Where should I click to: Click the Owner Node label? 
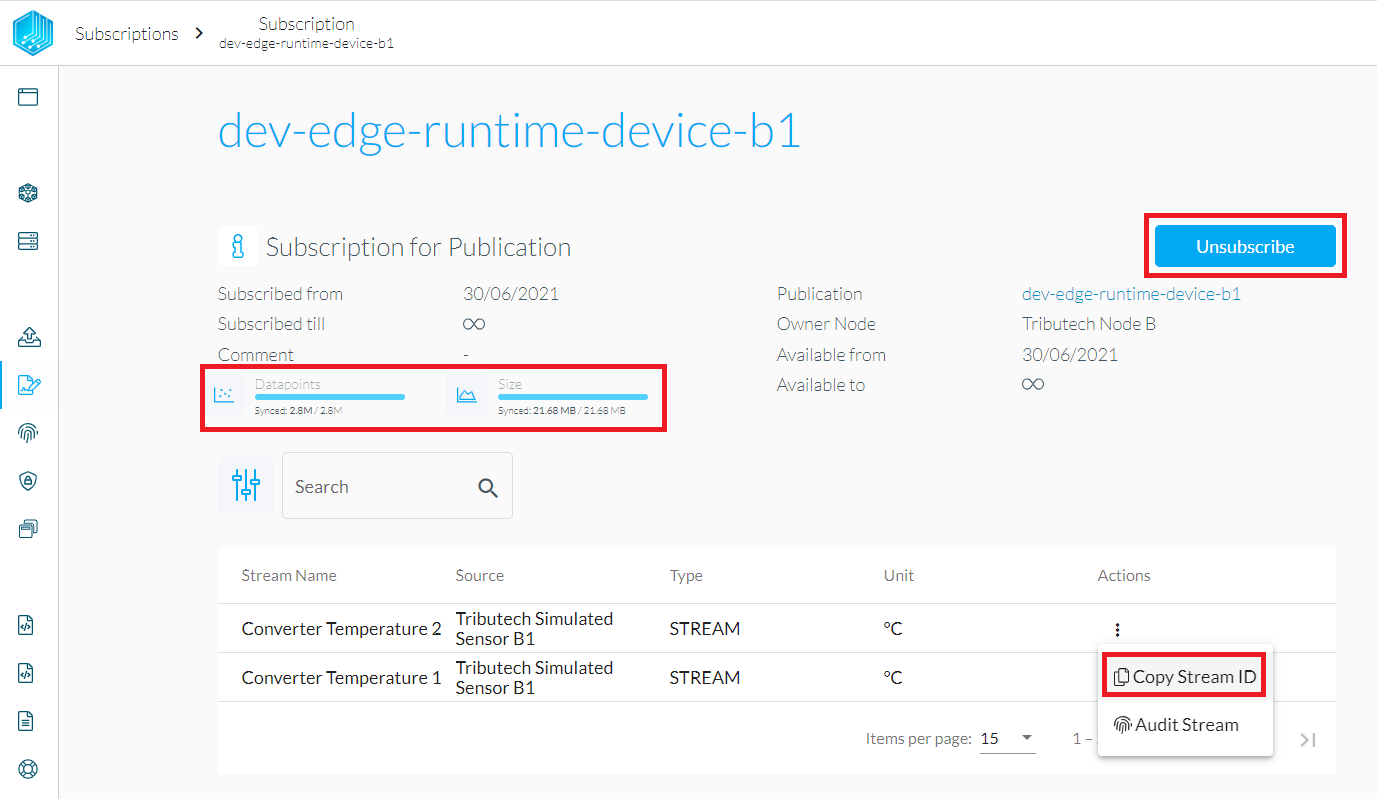pyautogui.click(x=826, y=324)
